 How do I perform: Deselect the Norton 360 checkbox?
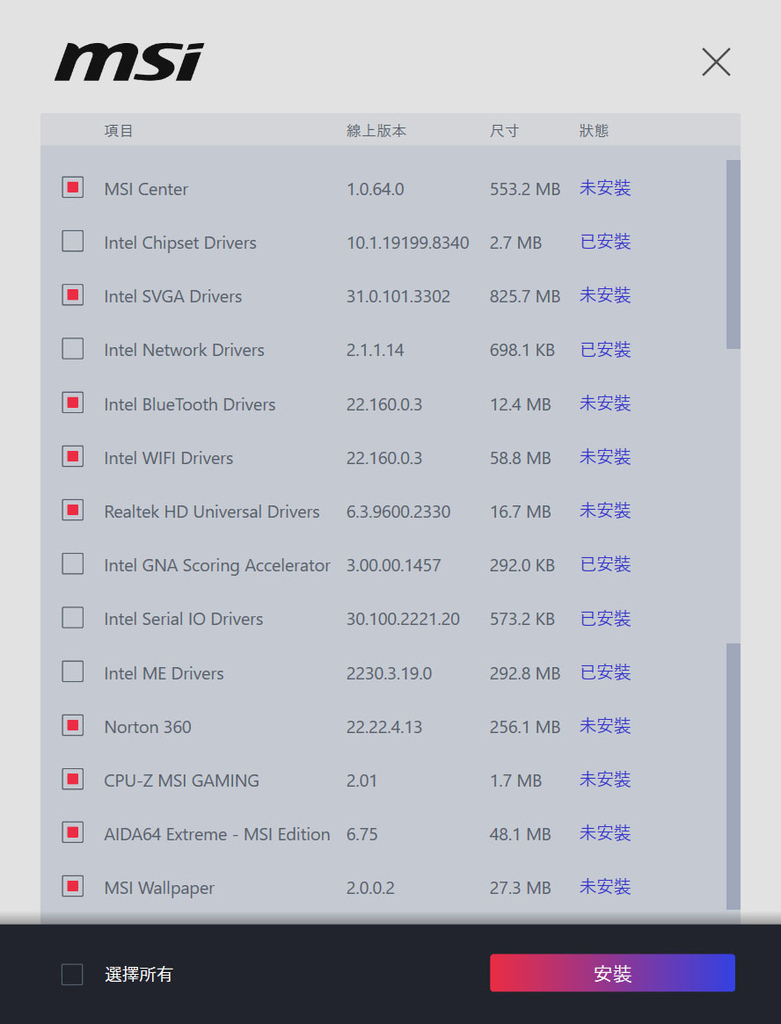point(72,725)
